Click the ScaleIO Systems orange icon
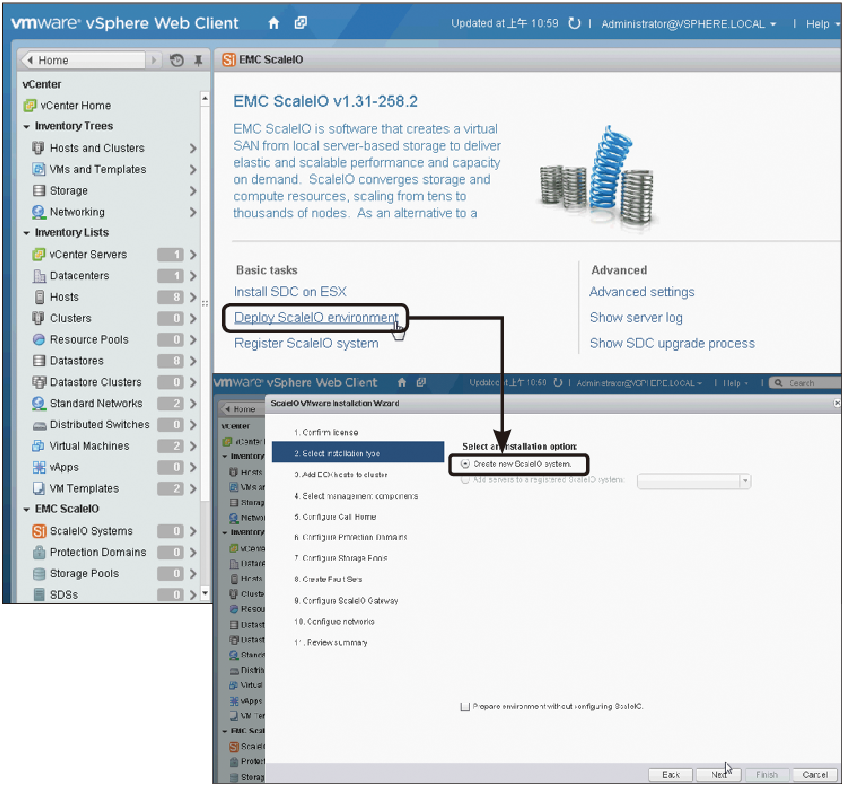 pyautogui.click(x=39, y=531)
